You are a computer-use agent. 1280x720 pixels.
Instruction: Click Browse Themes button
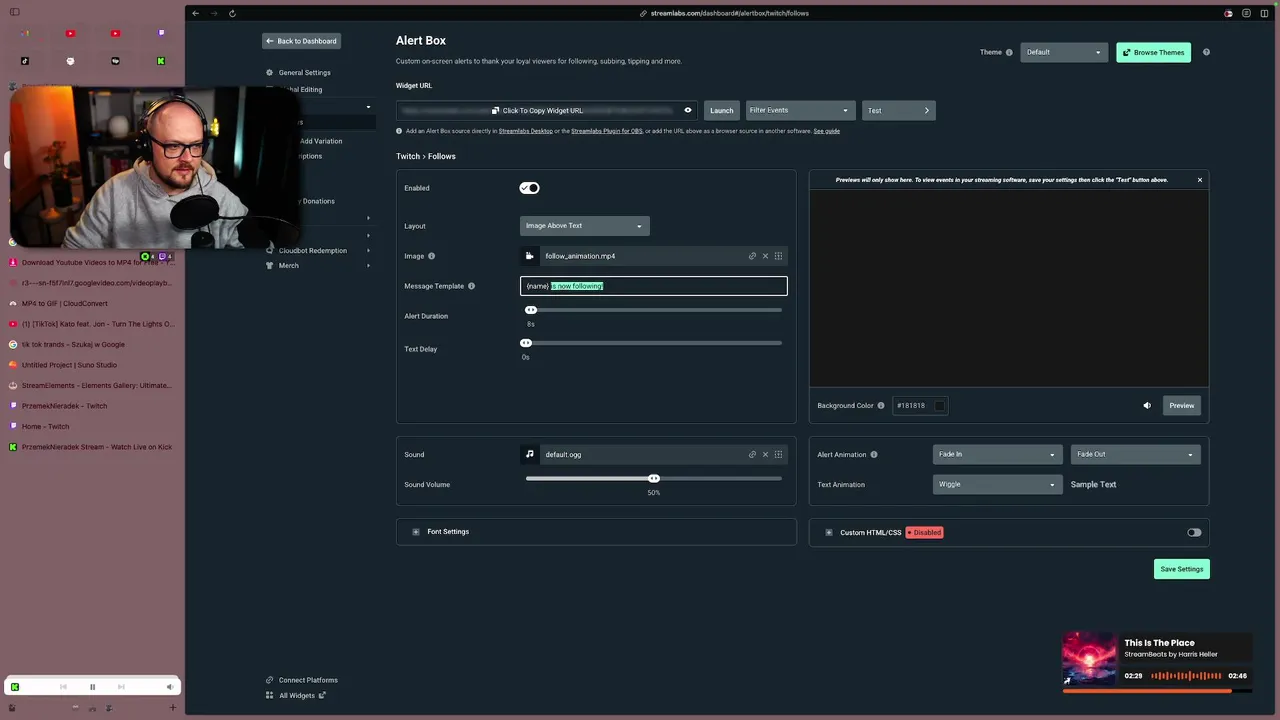tap(1153, 52)
